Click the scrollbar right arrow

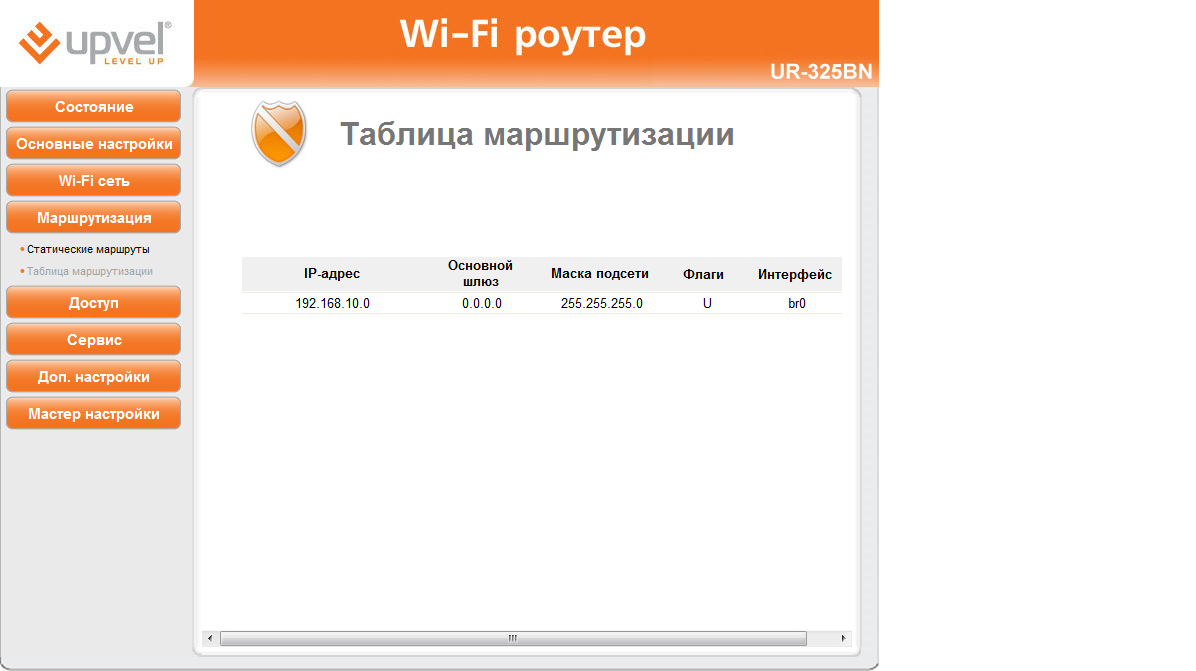(x=843, y=638)
